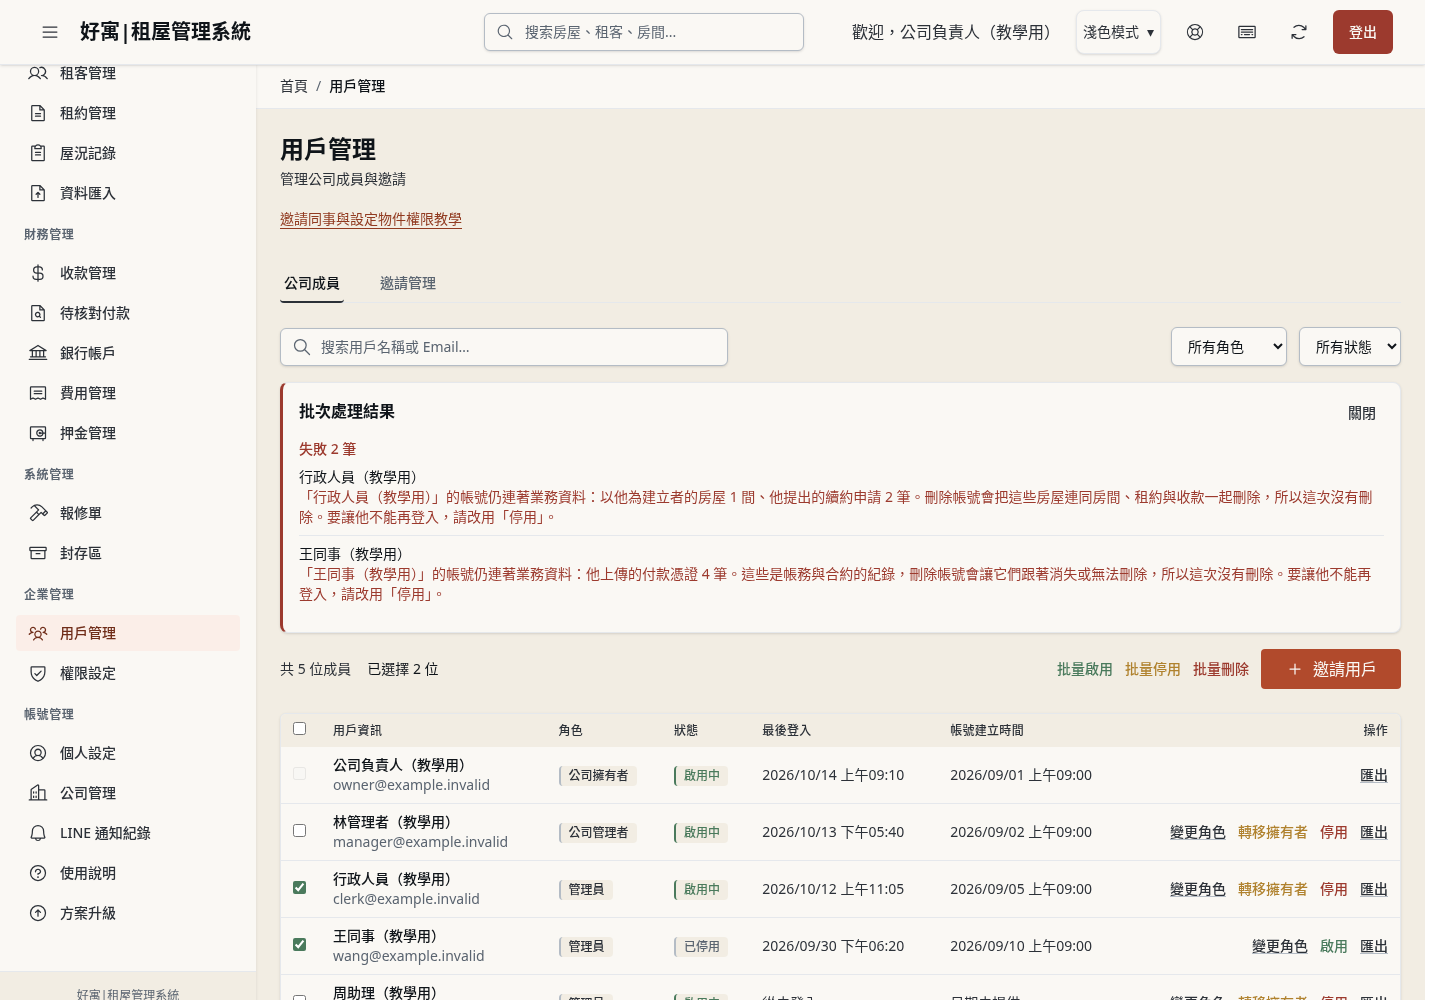Image resolution: width=1440 pixels, height=1000 pixels.
Task: Open 租約管理 via its document icon
Action: click(x=38, y=113)
